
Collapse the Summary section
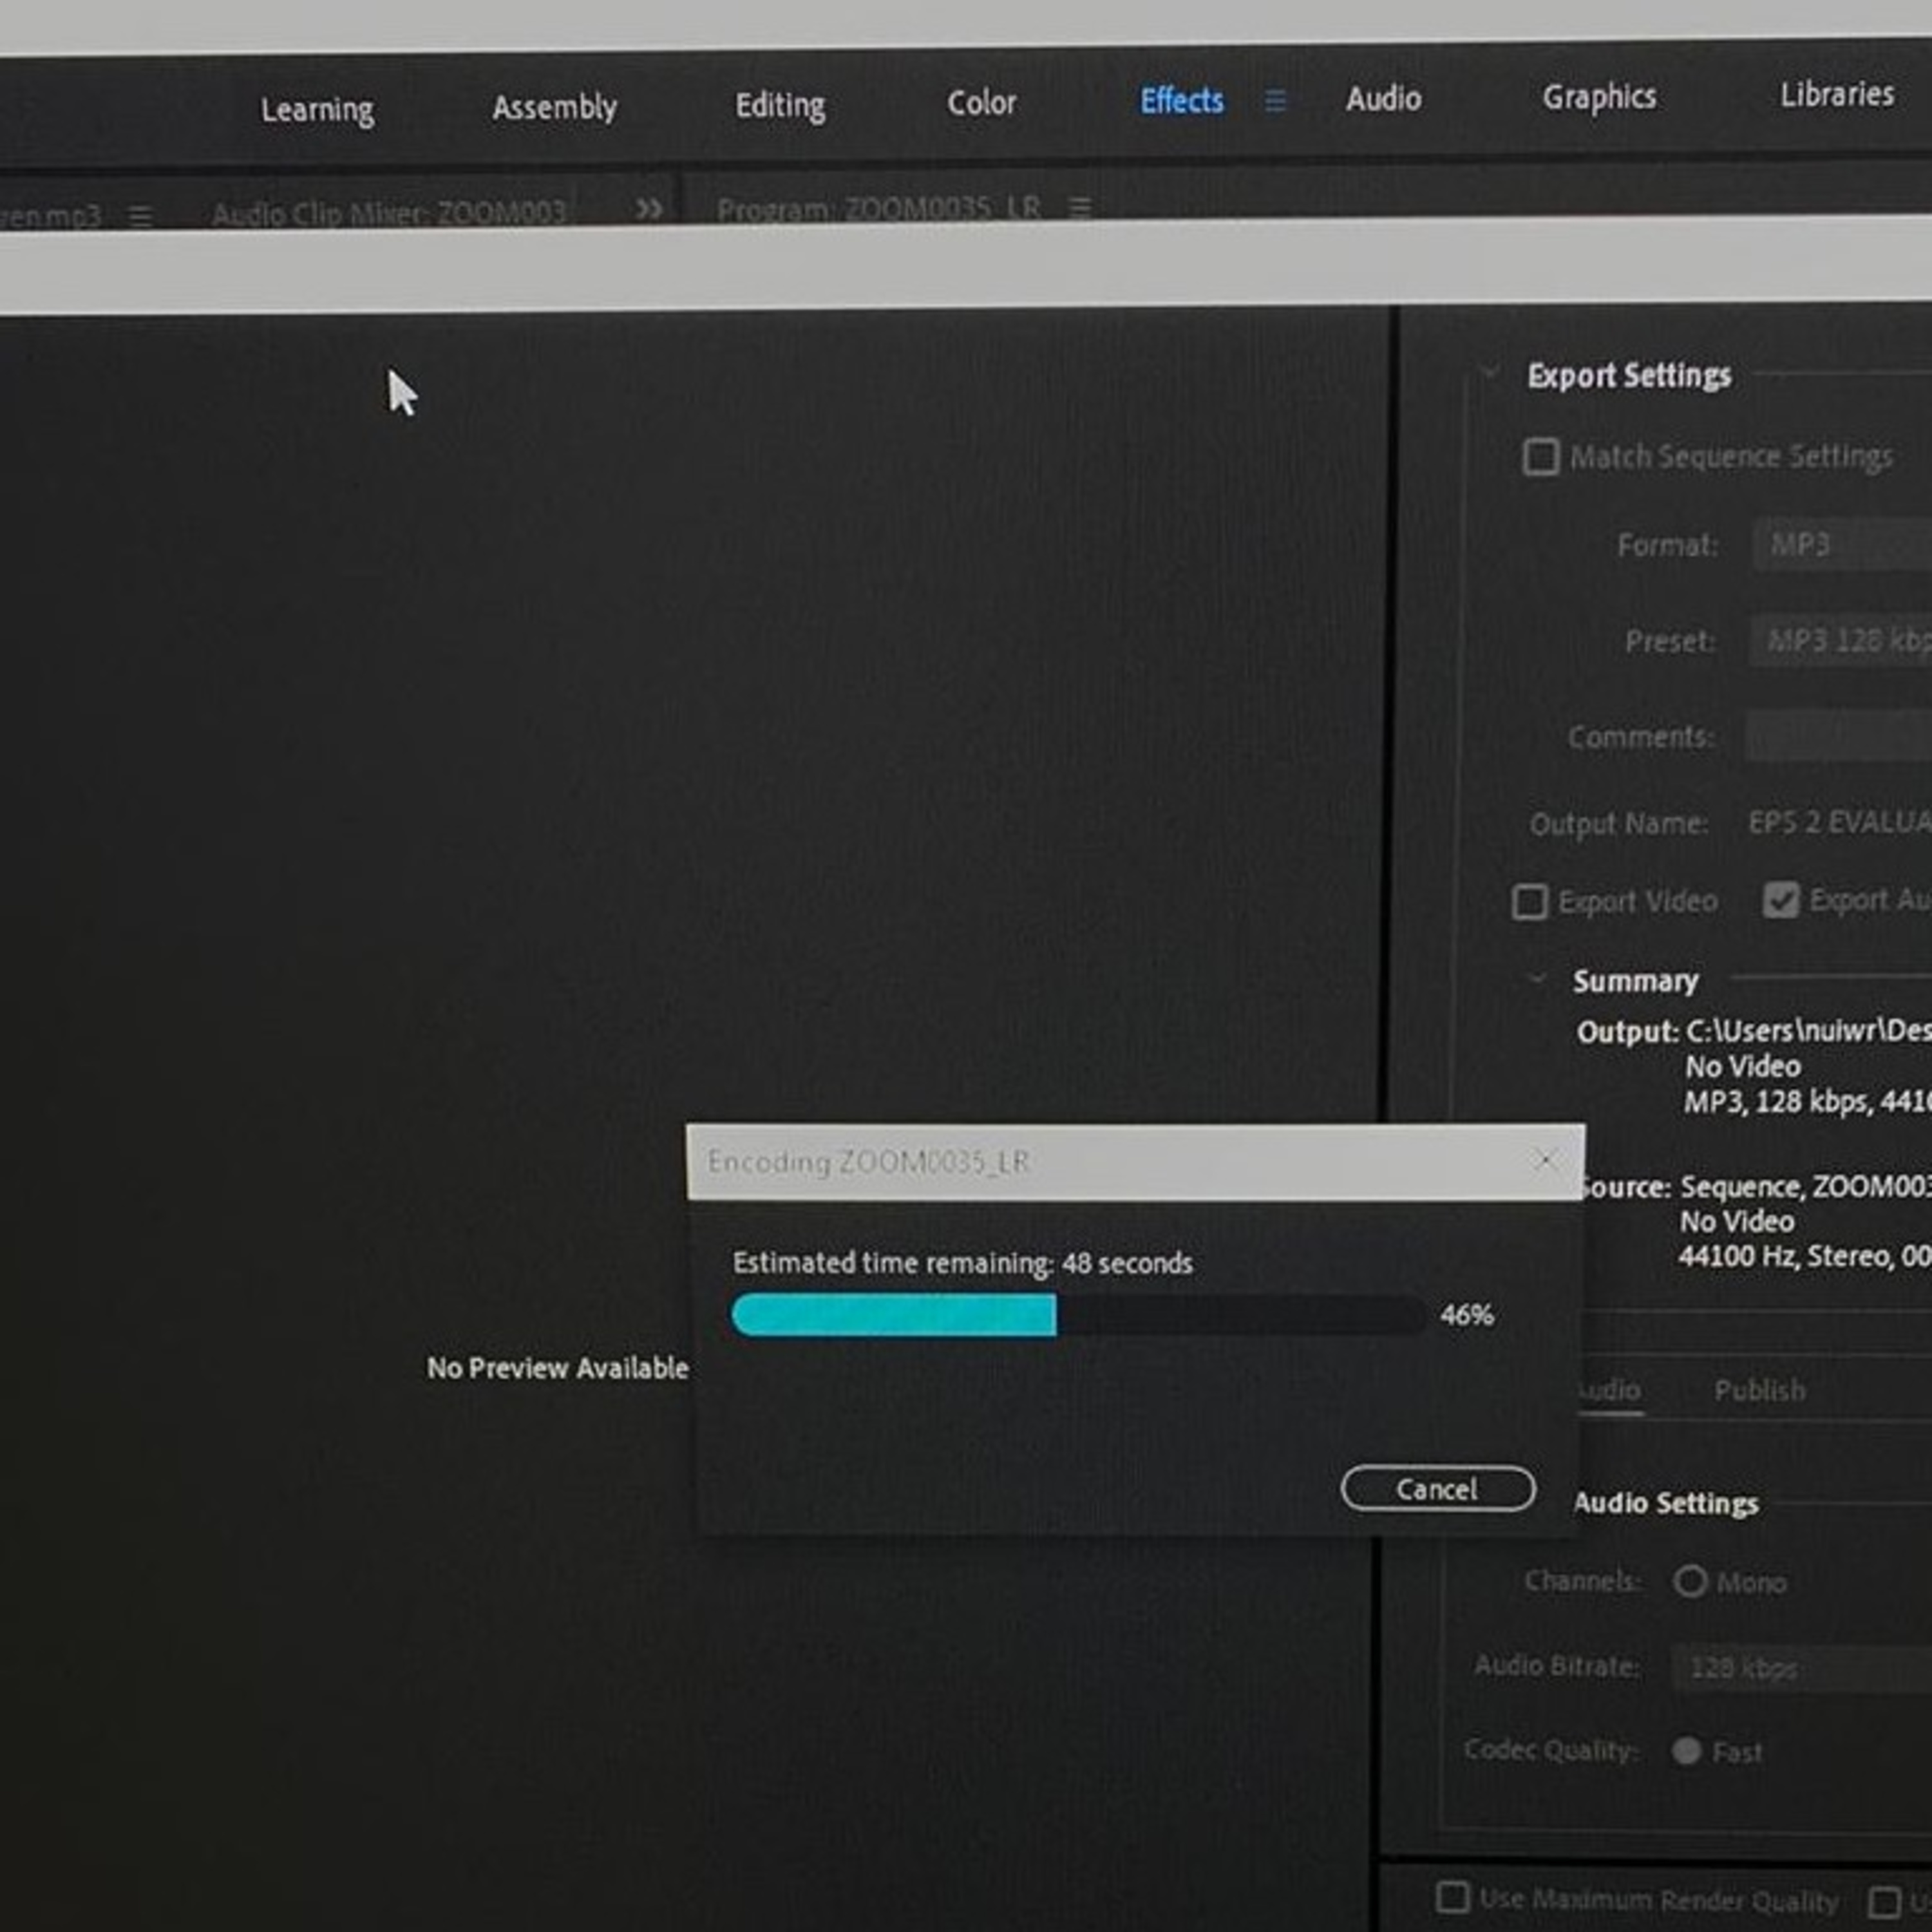coord(1537,979)
